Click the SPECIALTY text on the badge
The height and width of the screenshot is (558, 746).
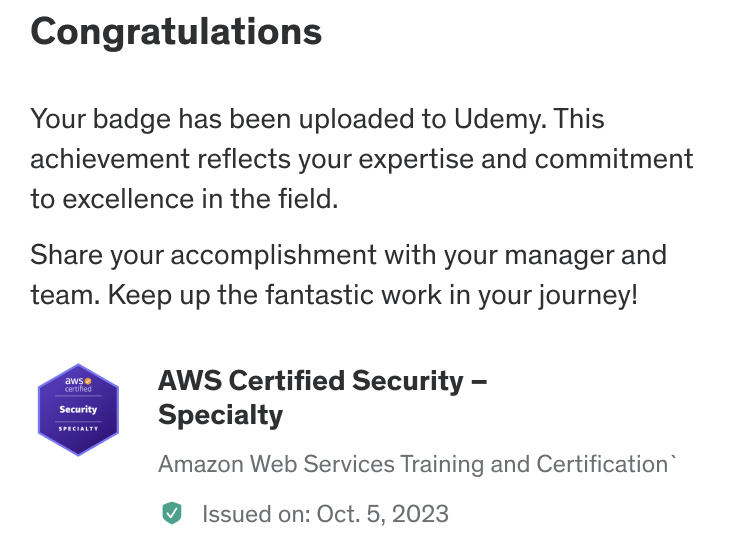coord(78,430)
